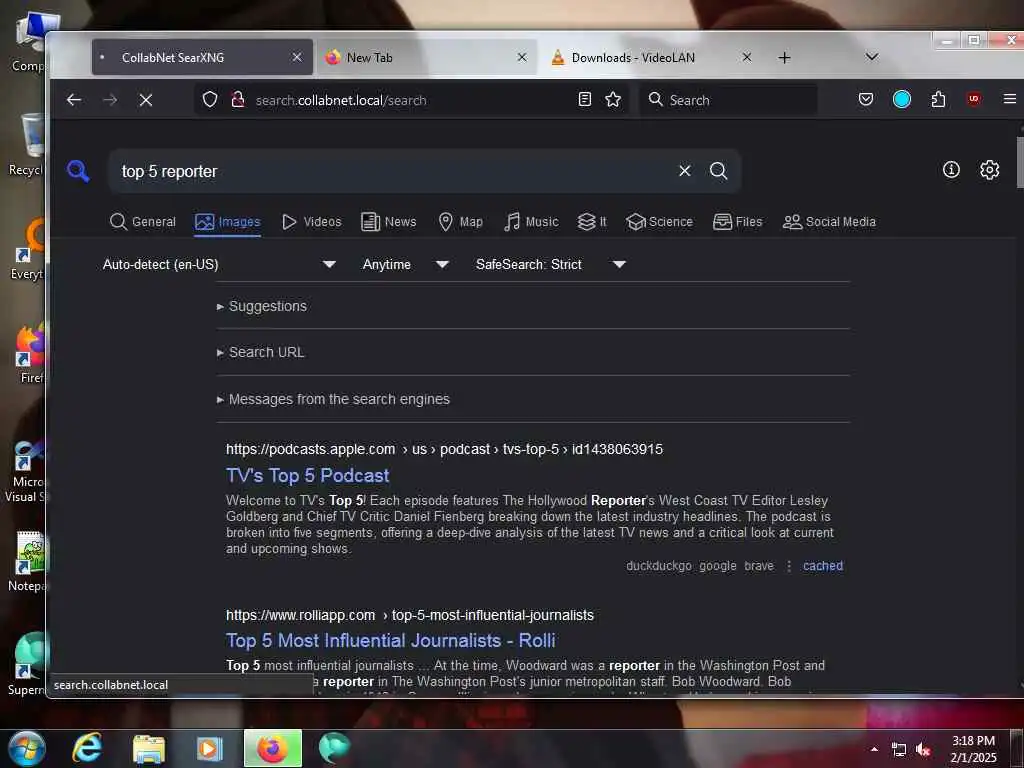1024x768 pixels.
Task: Click the Firefox Search box in toolbar
Action: [x=728, y=100]
